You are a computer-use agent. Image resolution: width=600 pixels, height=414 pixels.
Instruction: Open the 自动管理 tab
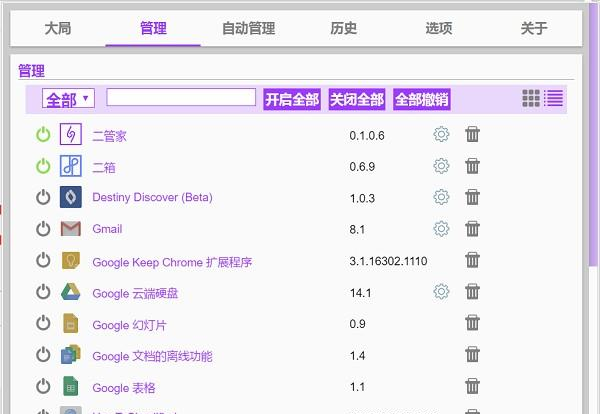point(248,28)
